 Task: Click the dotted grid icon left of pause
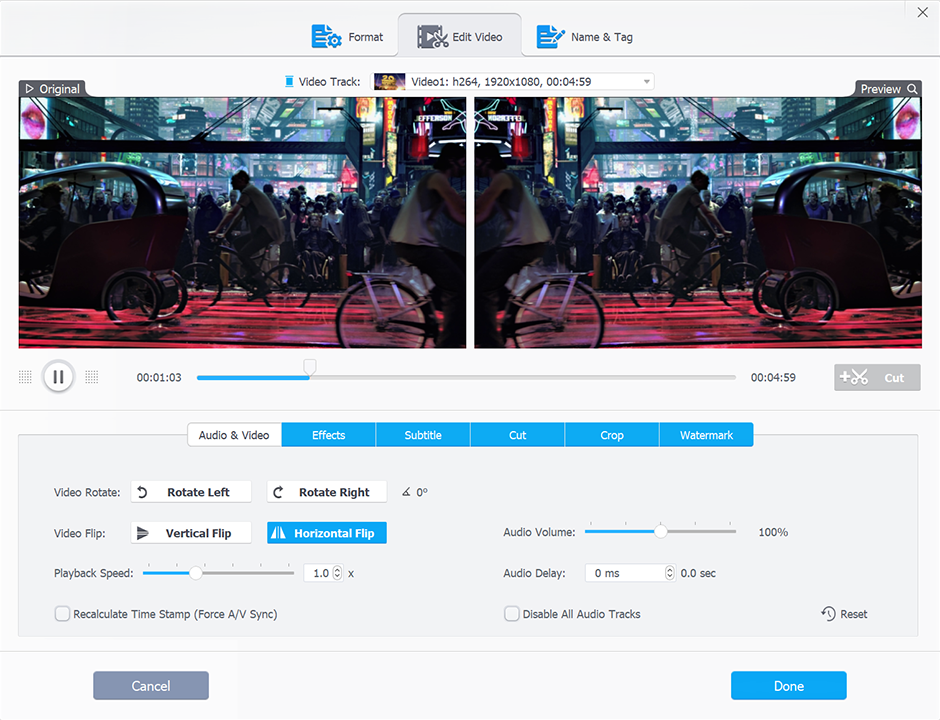(25, 377)
